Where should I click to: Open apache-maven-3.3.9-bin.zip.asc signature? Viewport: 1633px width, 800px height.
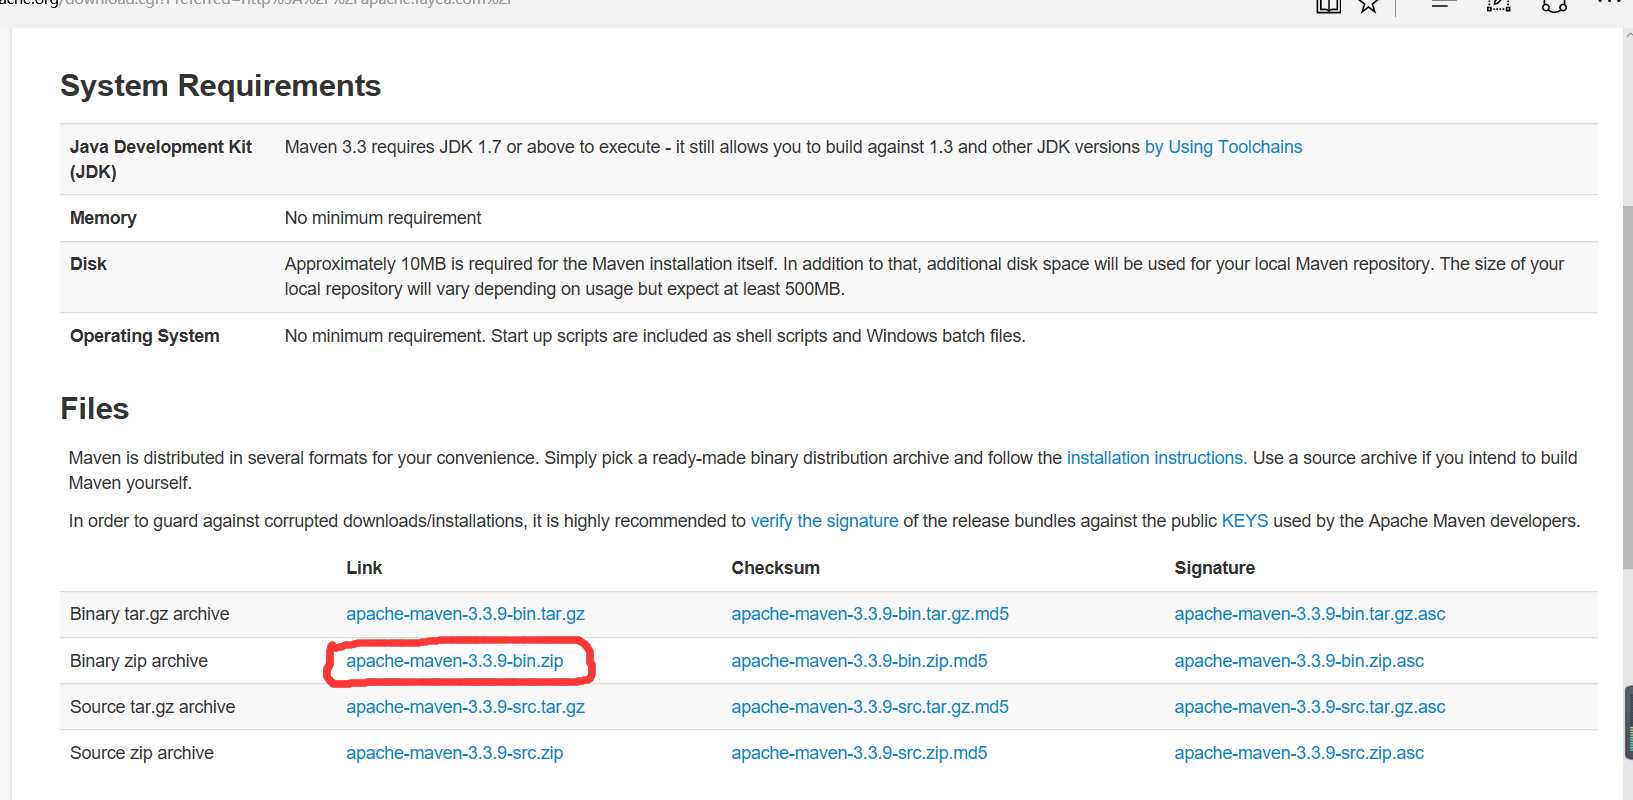coord(1299,661)
